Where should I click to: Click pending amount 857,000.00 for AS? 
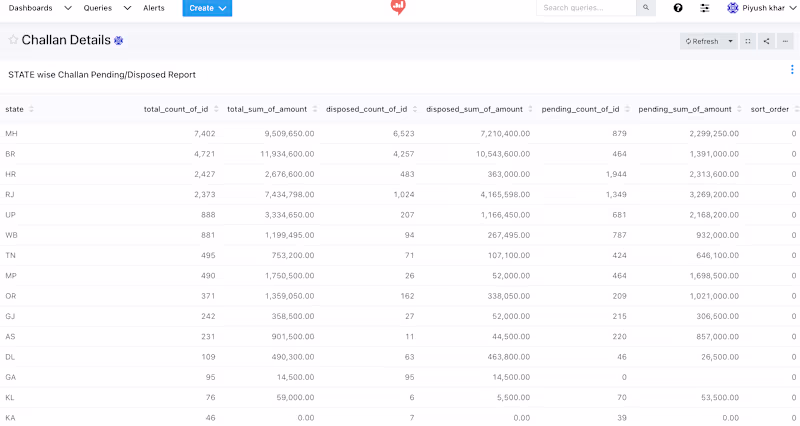[x=717, y=337]
